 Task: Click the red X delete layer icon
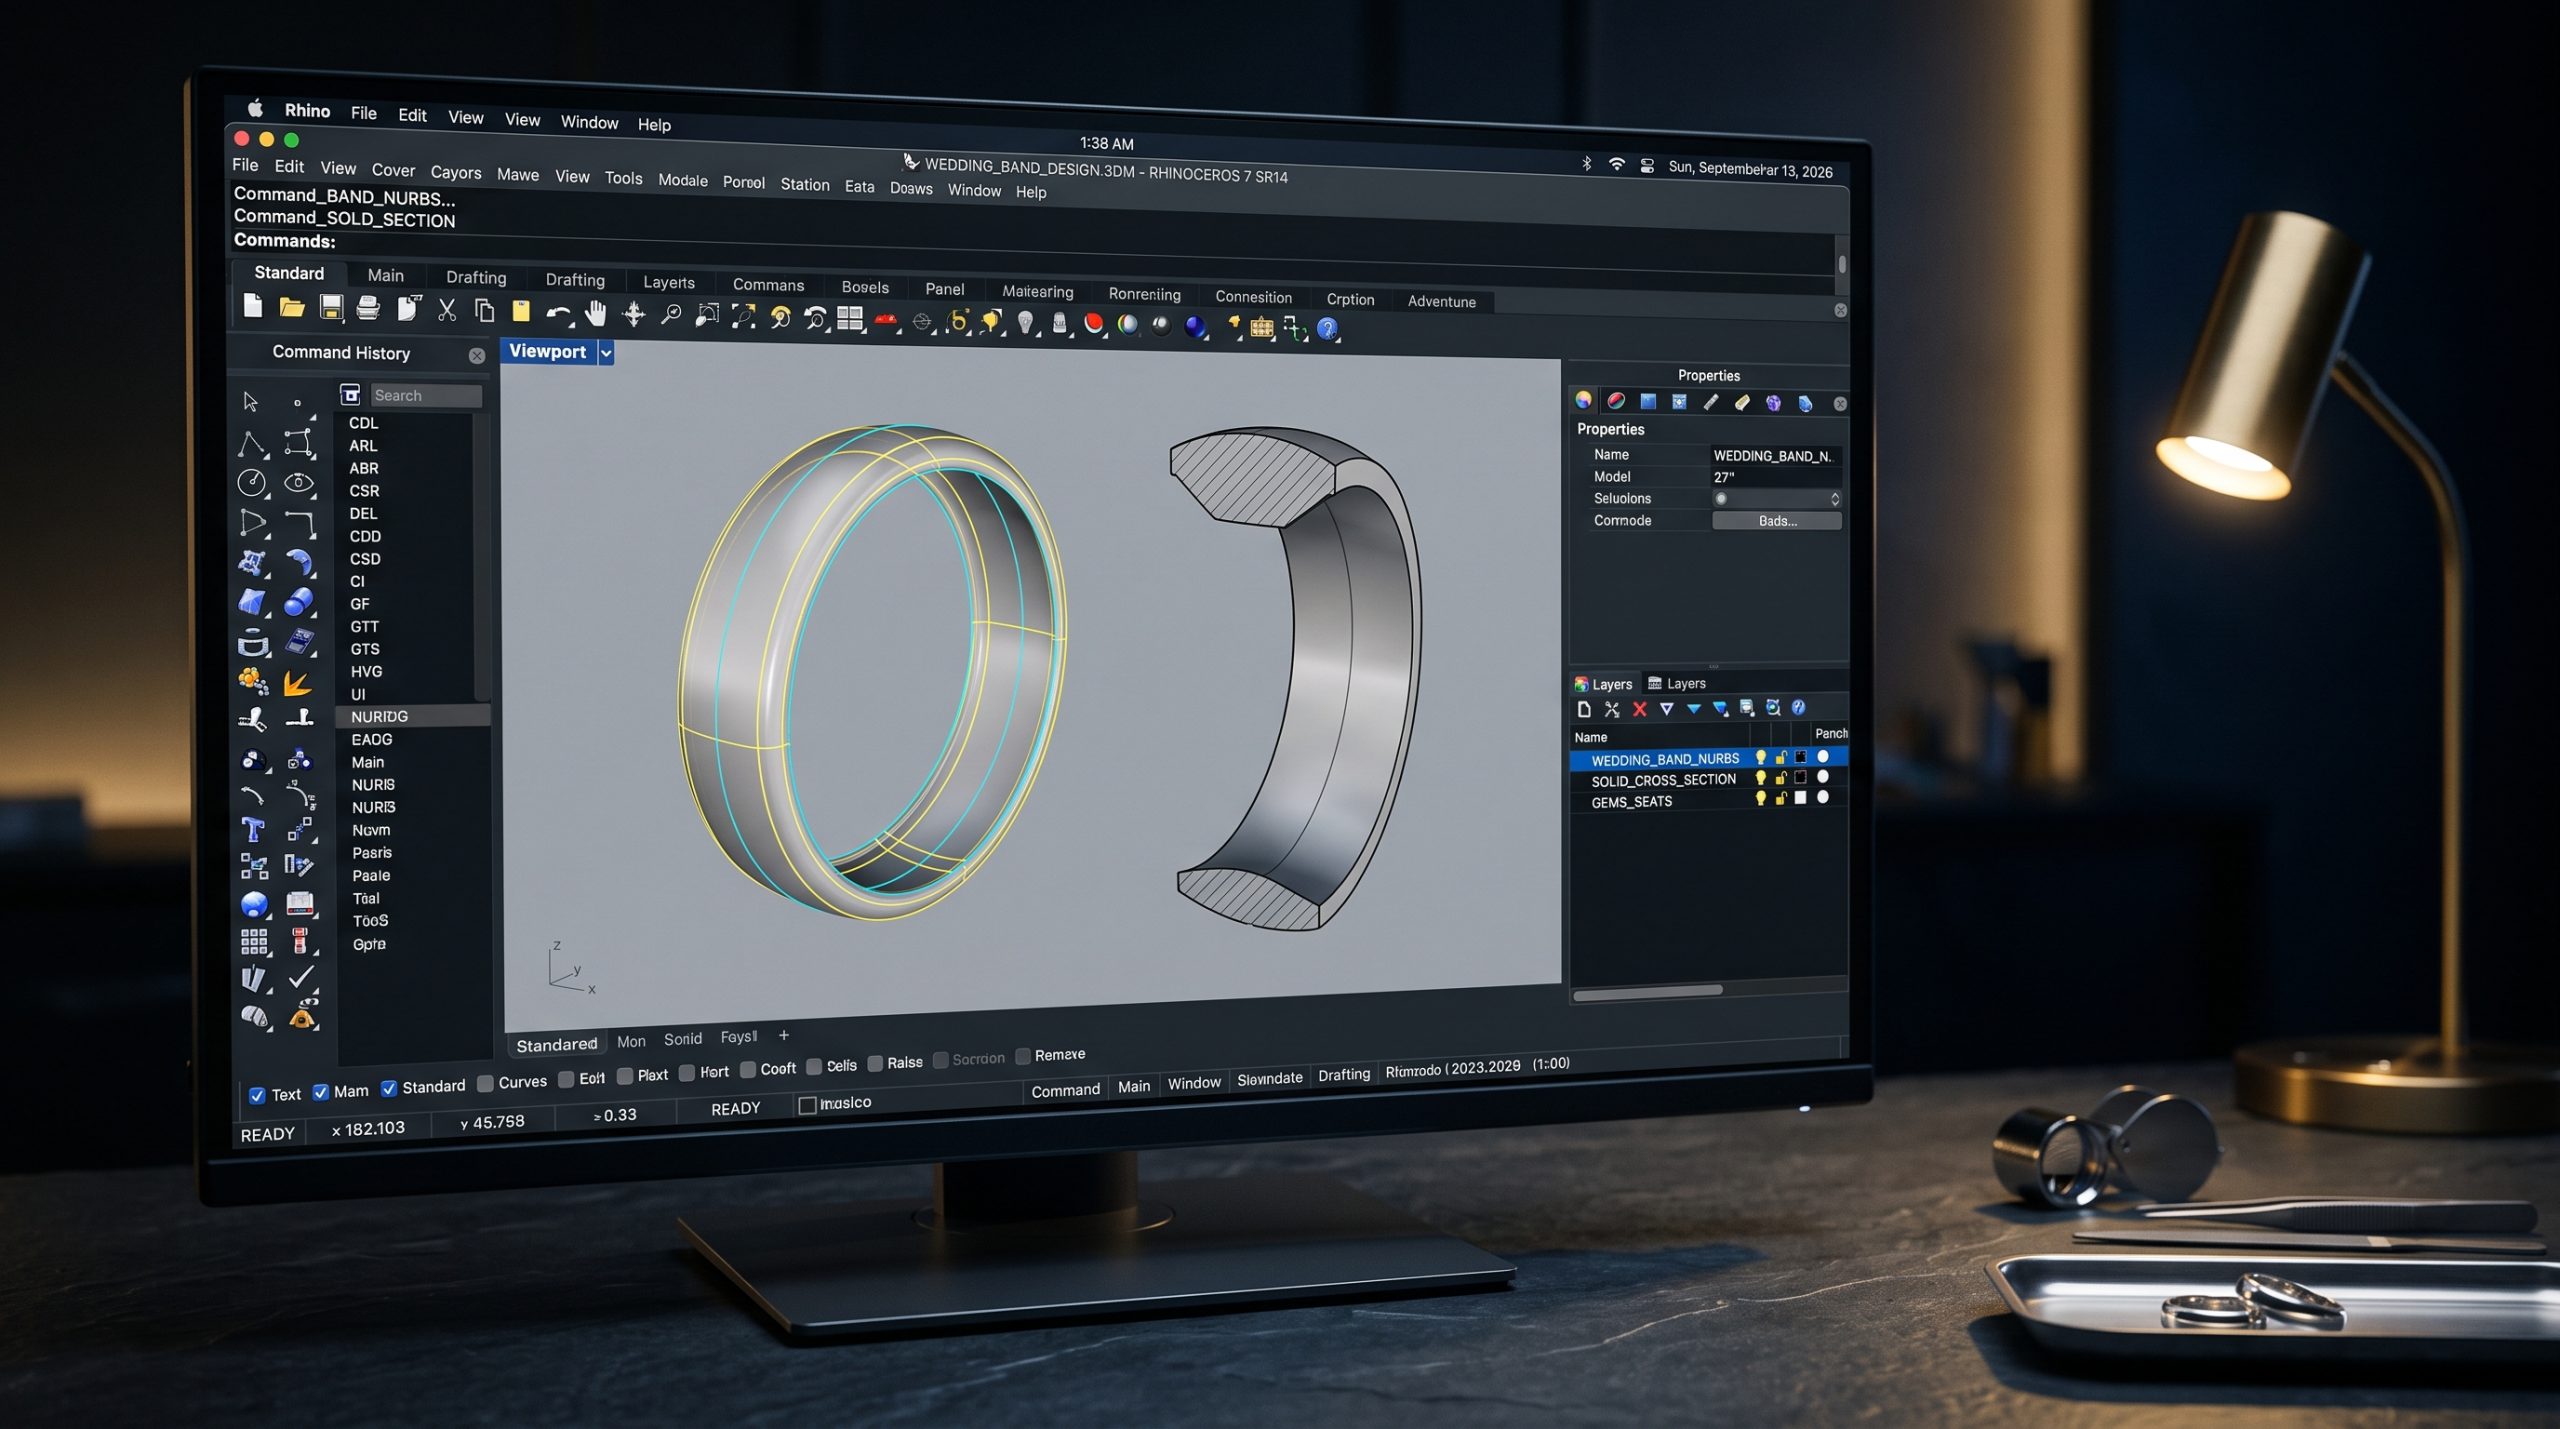click(1639, 709)
